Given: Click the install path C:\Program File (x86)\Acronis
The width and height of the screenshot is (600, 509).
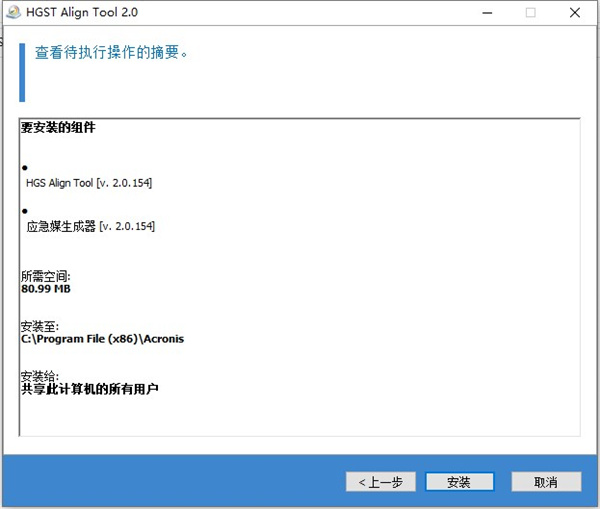Looking at the screenshot, I should (x=102, y=339).
